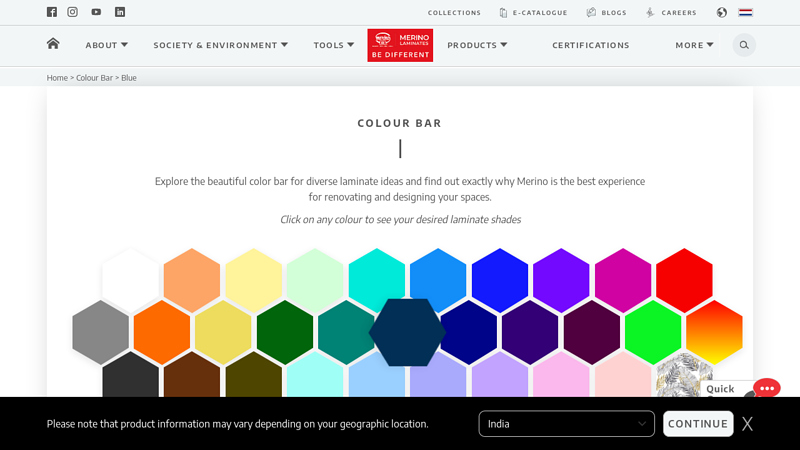The width and height of the screenshot is (800, 450).
Task: Click Colour Bar in the breadcrumb
Action: [94, 78]
